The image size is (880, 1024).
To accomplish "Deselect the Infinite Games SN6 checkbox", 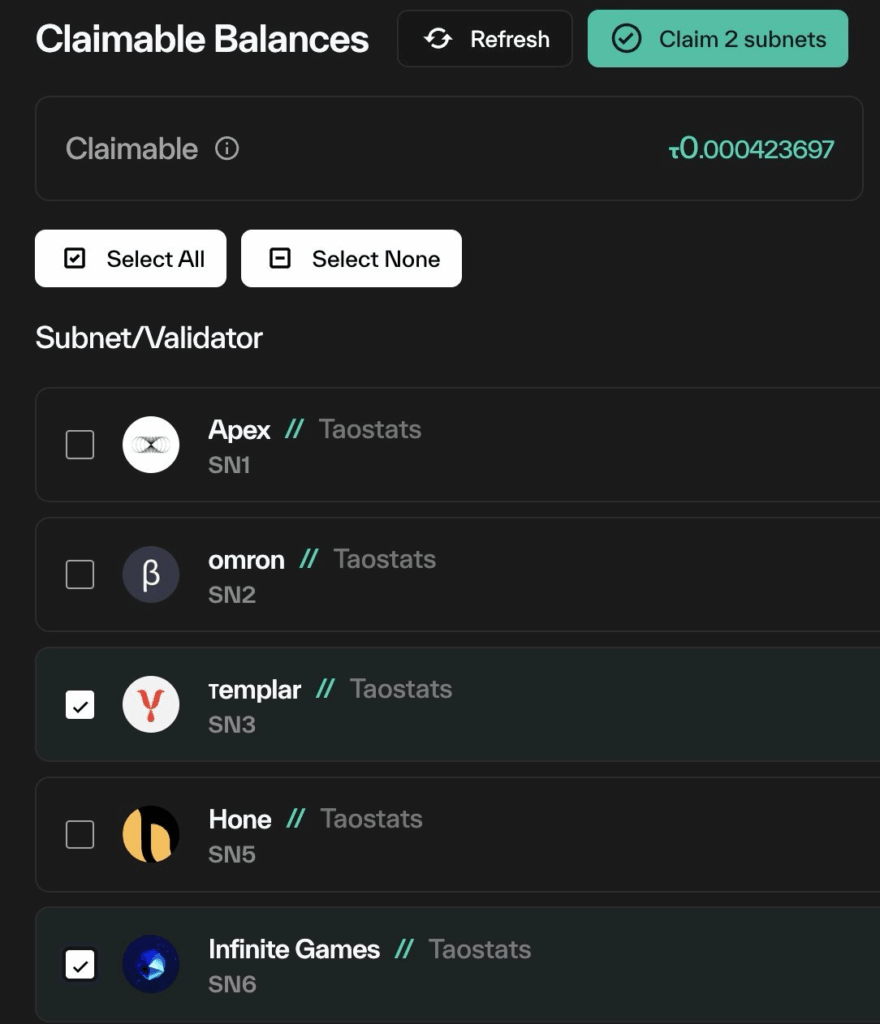I will point(80,965).
